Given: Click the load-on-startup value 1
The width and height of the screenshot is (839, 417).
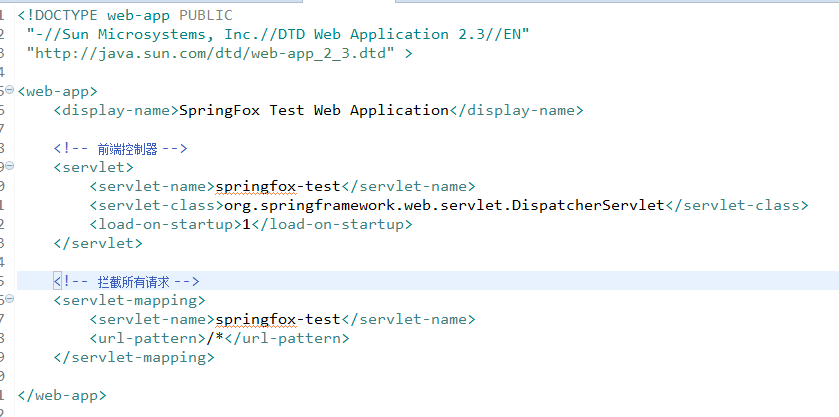Looking at the screenshot, I should pyautogui.click(x=242, y=224).
